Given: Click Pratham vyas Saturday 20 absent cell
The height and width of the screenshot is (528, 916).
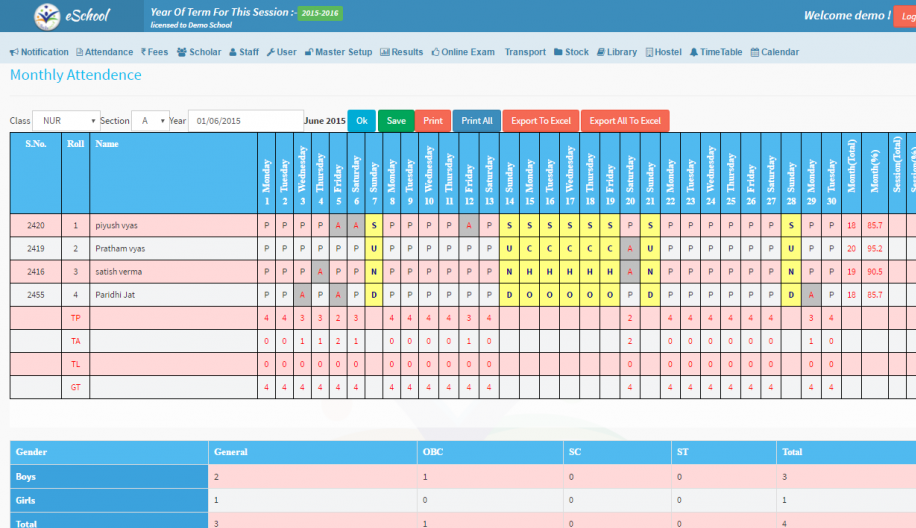Looking at the screenshot, I should (x=630, y=248).
